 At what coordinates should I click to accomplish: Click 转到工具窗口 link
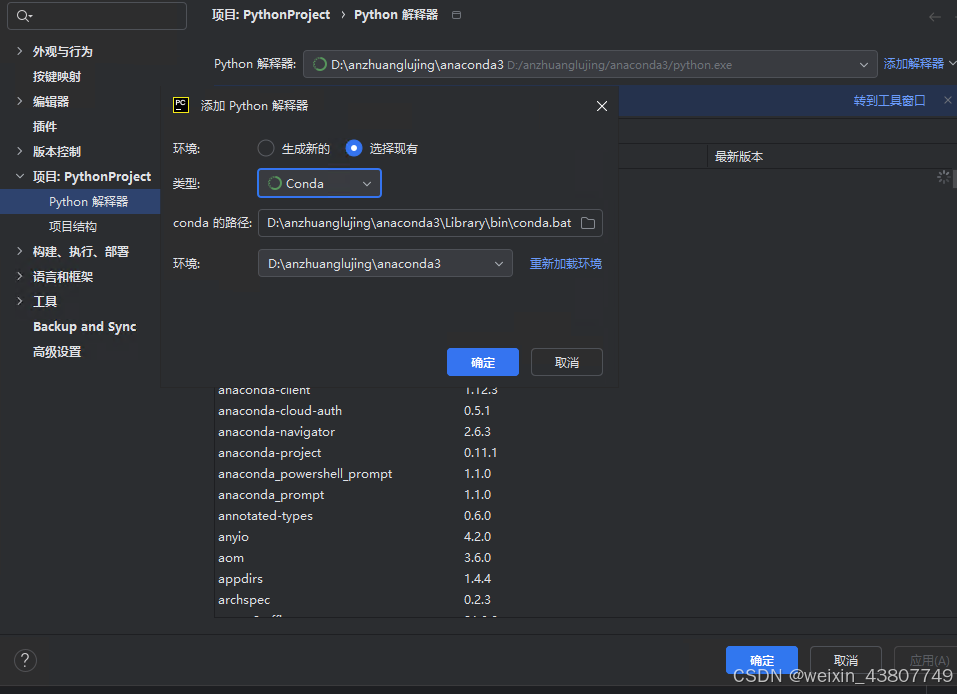889,101
